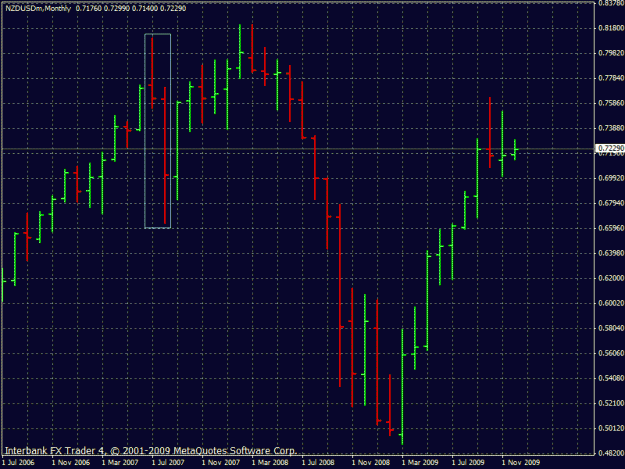Viewport: 625px width, 469px height.
Task: Select the current price label 0.72290
Action: pos(611,148)
